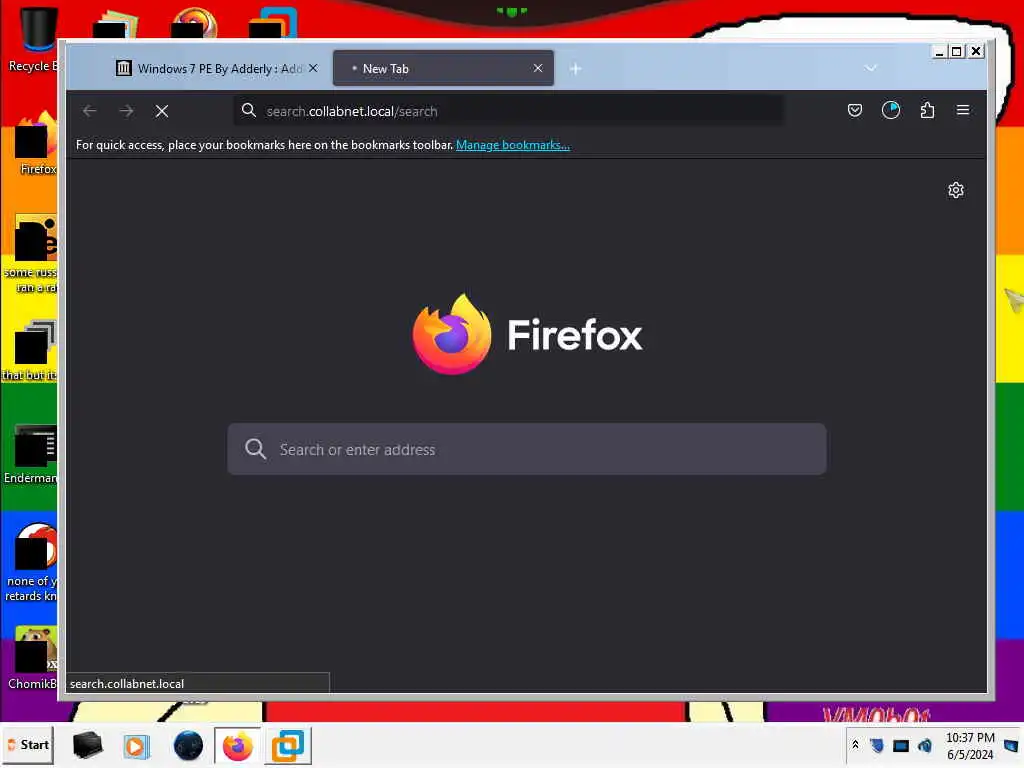Open a new tab with the plus button
1024x768 pixels.
pos(575,69)
